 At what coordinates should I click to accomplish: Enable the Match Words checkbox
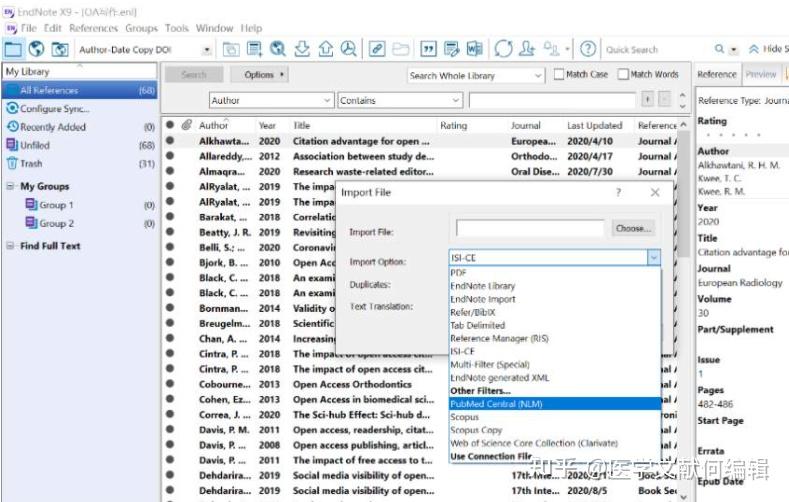(x=623, y=74)
